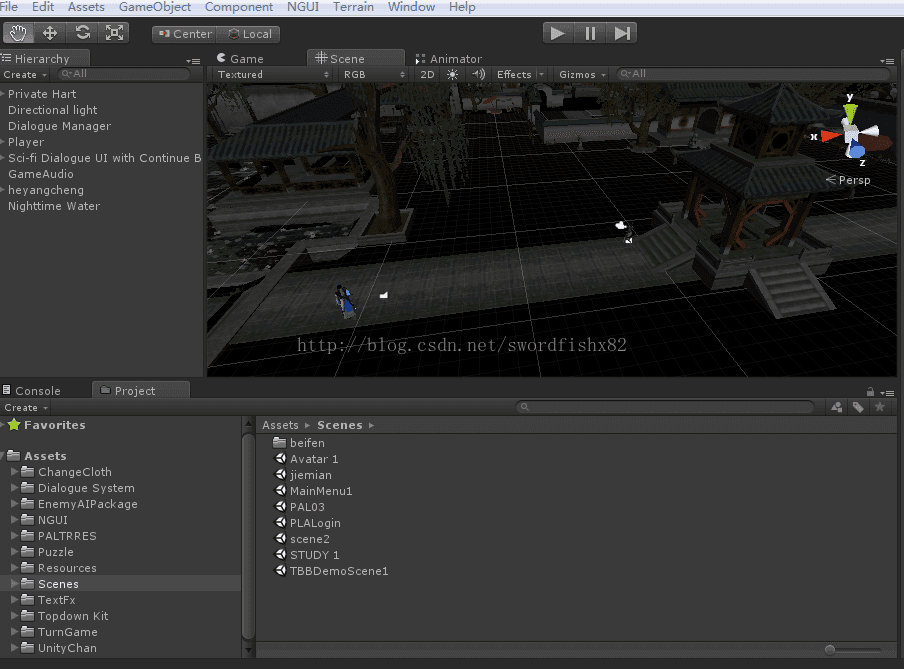Toggle pivot Center mode button
Viewport: 904px width, 669px height.
(184, 34)
